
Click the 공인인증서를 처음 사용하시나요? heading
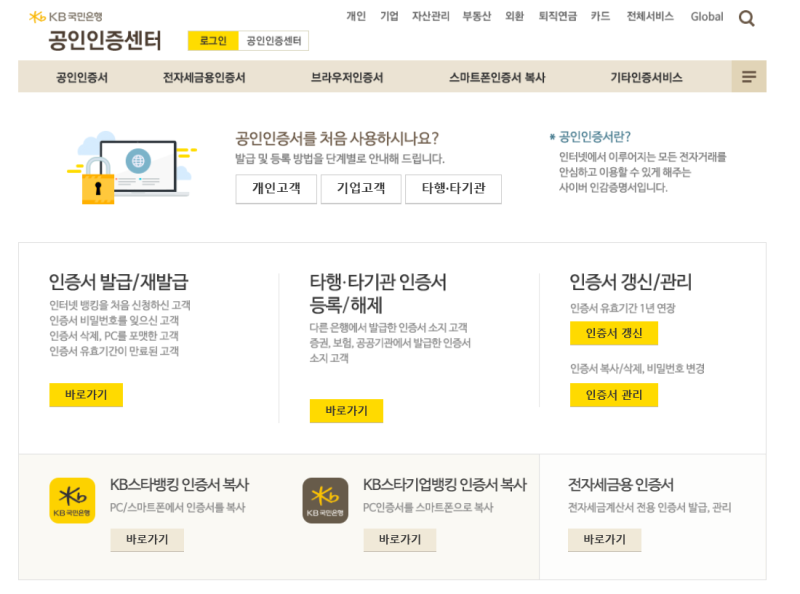[337, 138]
